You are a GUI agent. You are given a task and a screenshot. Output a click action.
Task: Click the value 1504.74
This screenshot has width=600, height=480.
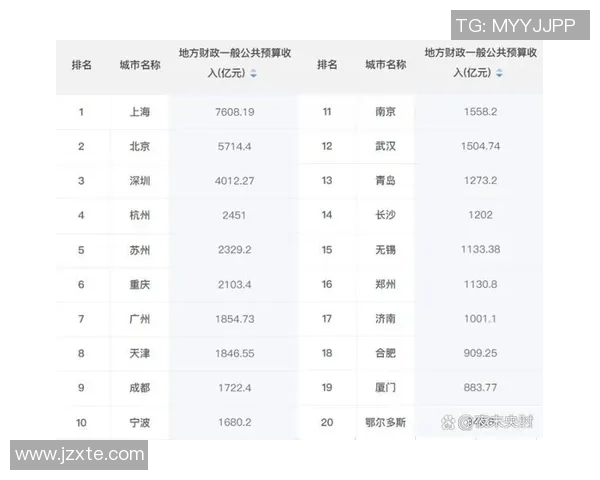point(481,146)
